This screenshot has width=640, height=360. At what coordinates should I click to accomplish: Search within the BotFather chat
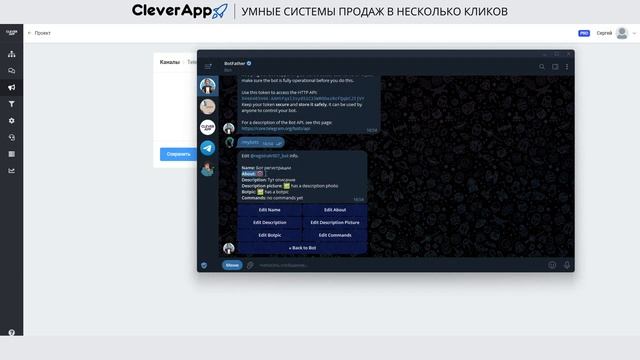click(x=542, y=67)
